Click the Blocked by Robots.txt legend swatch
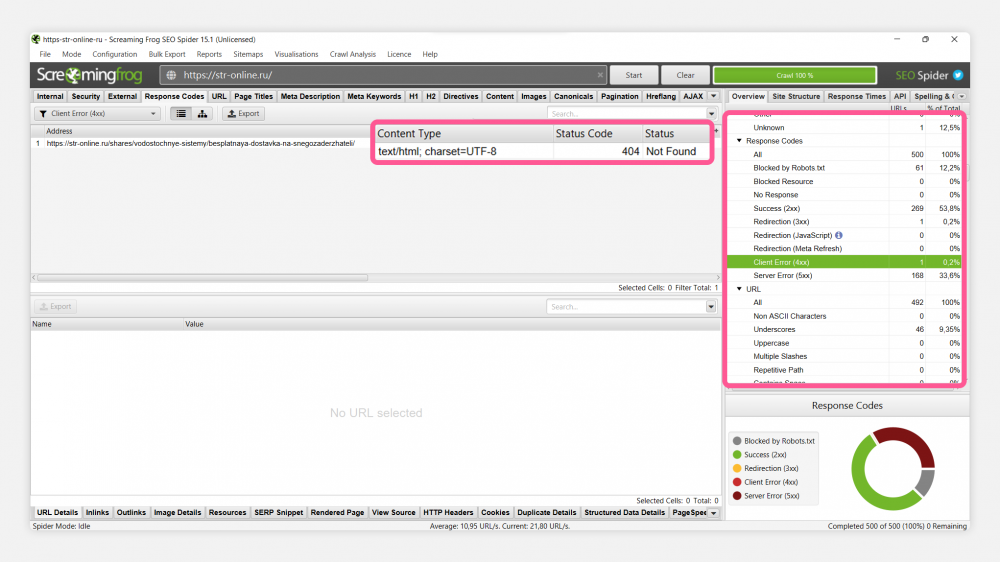 tap(737, 441)
